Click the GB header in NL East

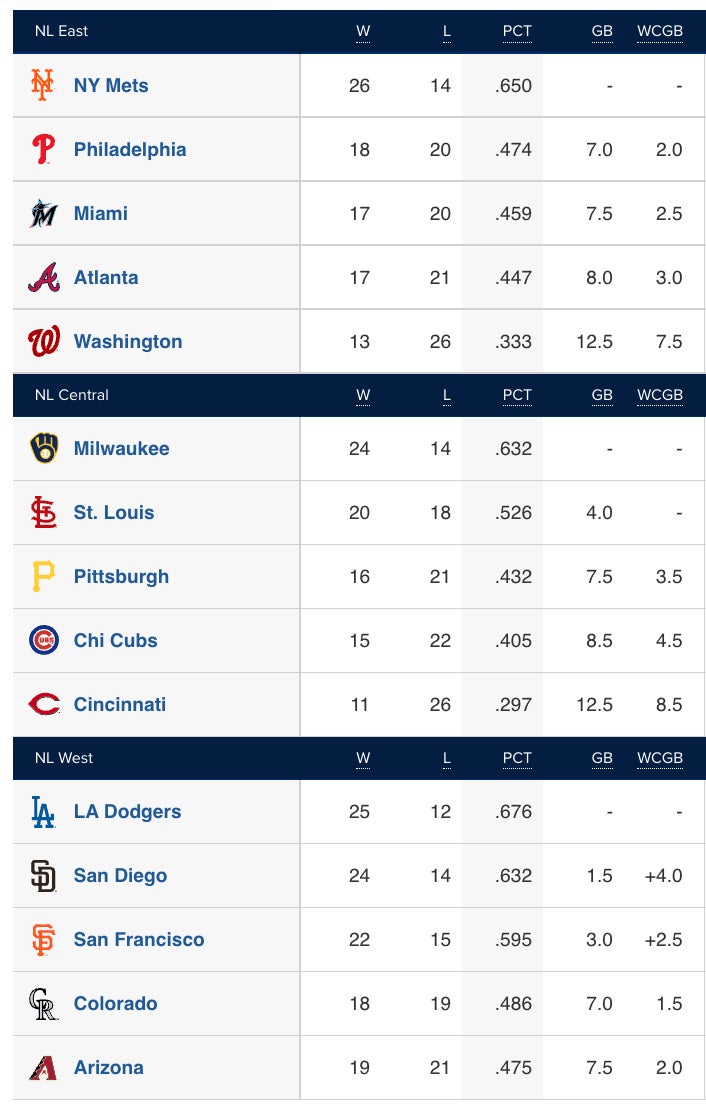pos(602,31)
